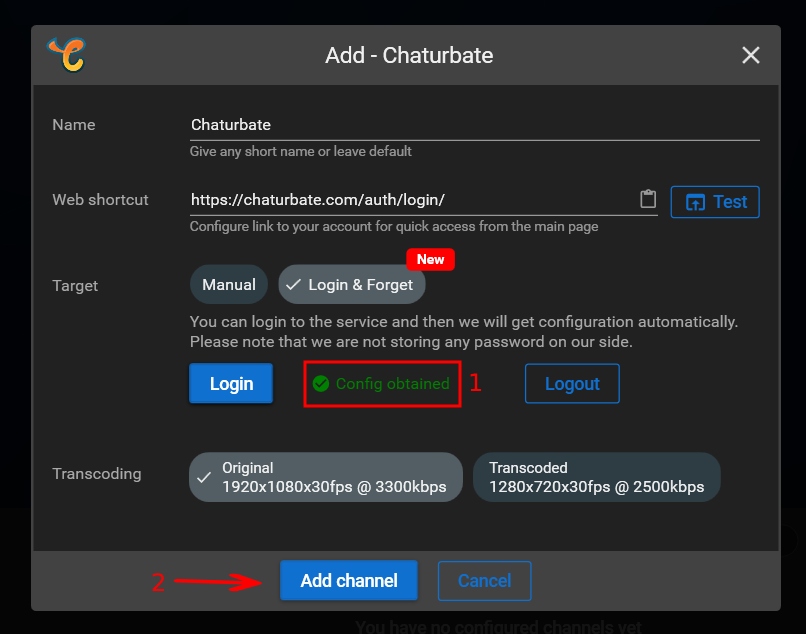The image size is (806, 634).
Task: Switch to Transcoded 1280x720 option
Action: (x=596, y=477)
